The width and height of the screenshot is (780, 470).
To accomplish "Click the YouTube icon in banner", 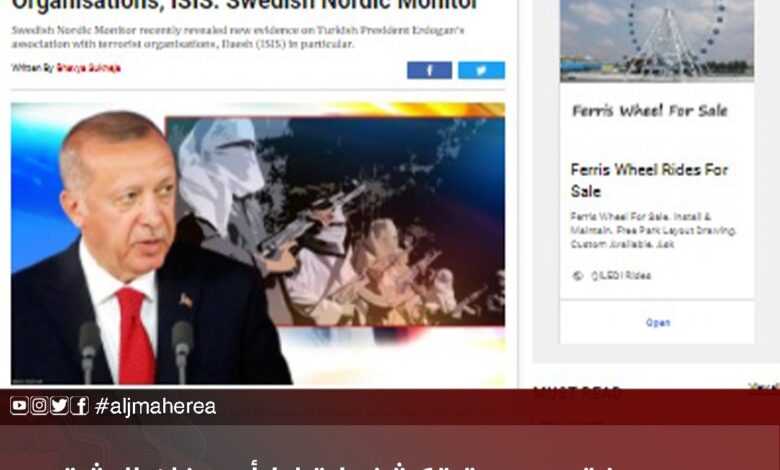I will point(19,406).
